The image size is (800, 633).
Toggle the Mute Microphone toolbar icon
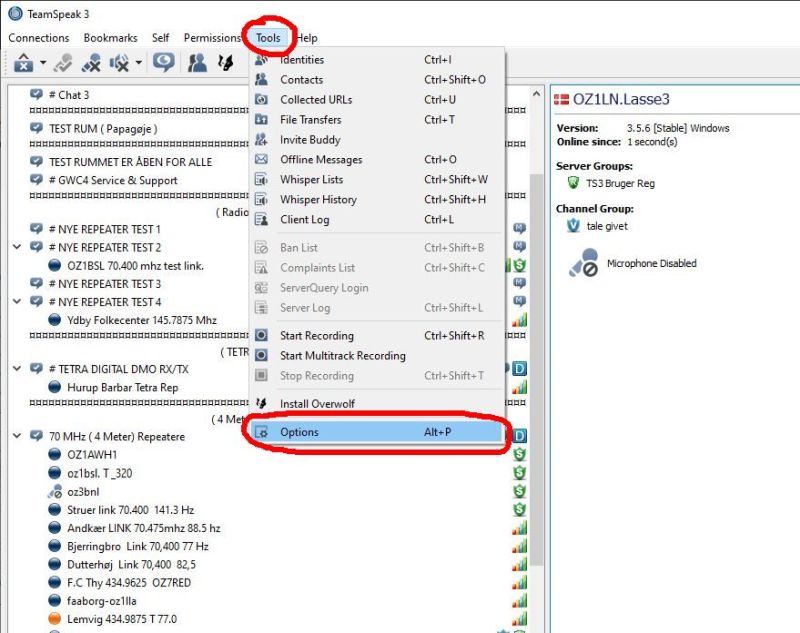92,63
